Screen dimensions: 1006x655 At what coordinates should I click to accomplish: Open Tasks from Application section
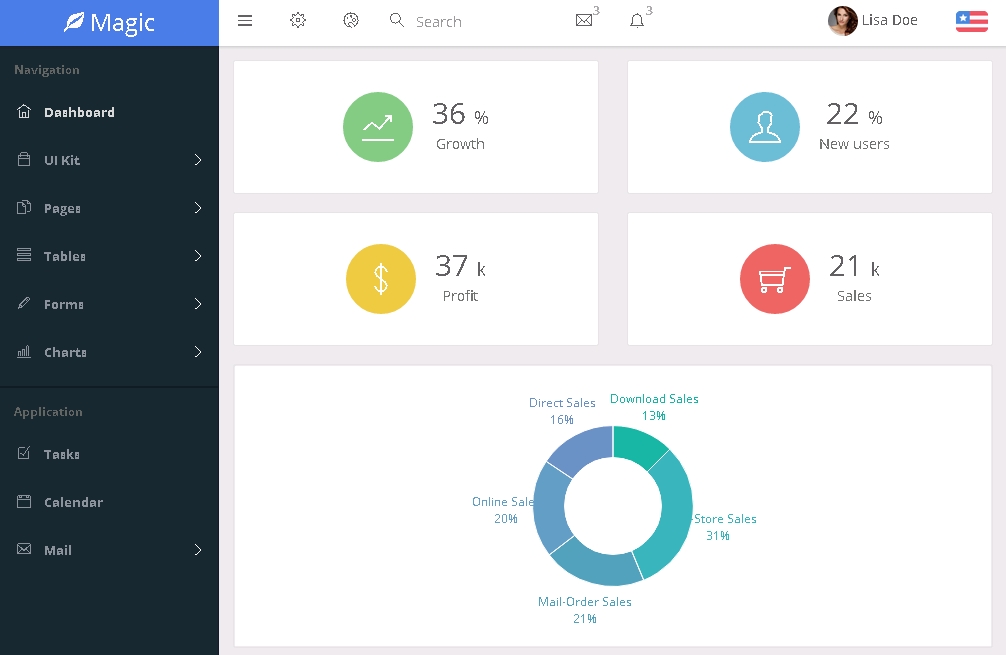coord(61,454)
